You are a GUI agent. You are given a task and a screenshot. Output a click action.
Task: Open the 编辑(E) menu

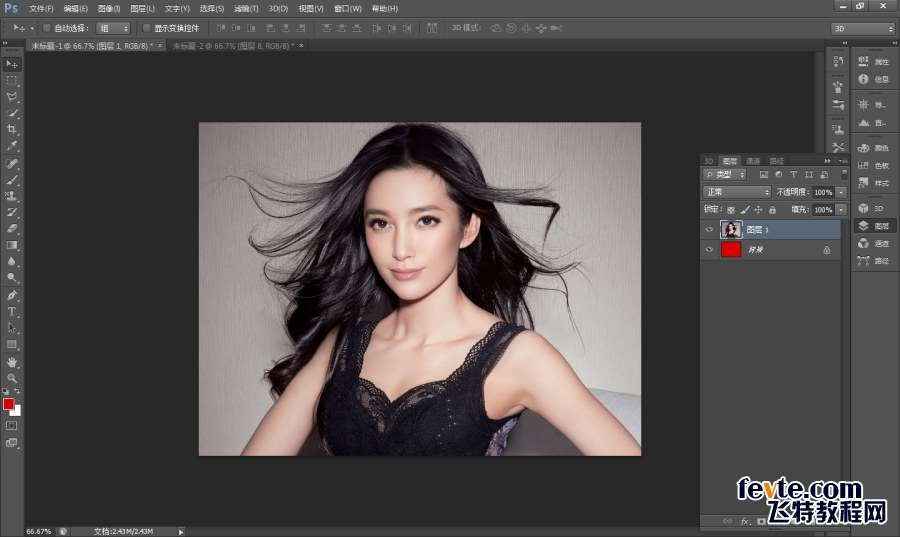pyautogui.click(x=75, y=9)
